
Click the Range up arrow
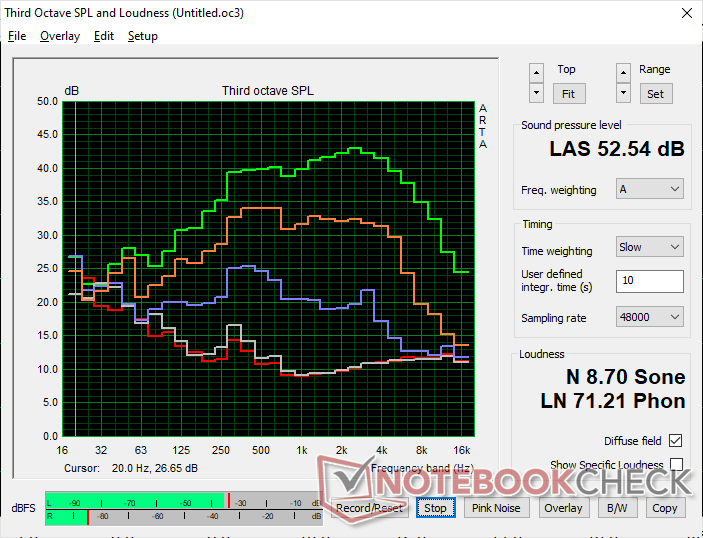(623, 73)
